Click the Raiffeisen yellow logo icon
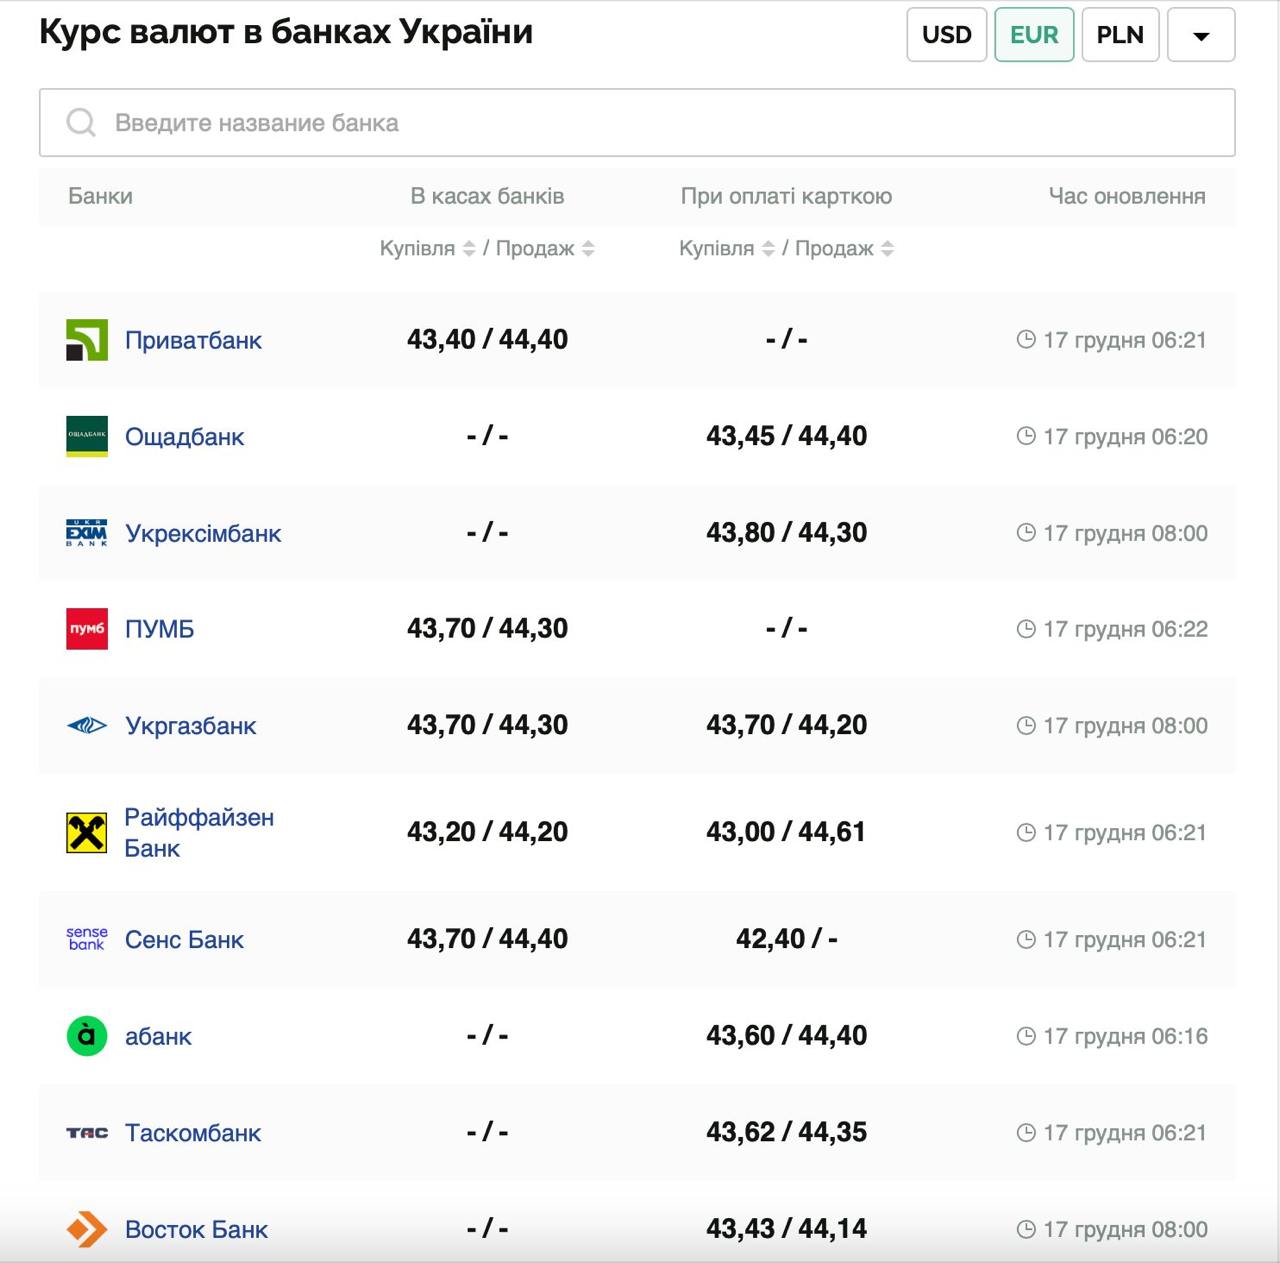This screenshot has height=1263, width=1280. pyautogui.click(x=87, y=832)
